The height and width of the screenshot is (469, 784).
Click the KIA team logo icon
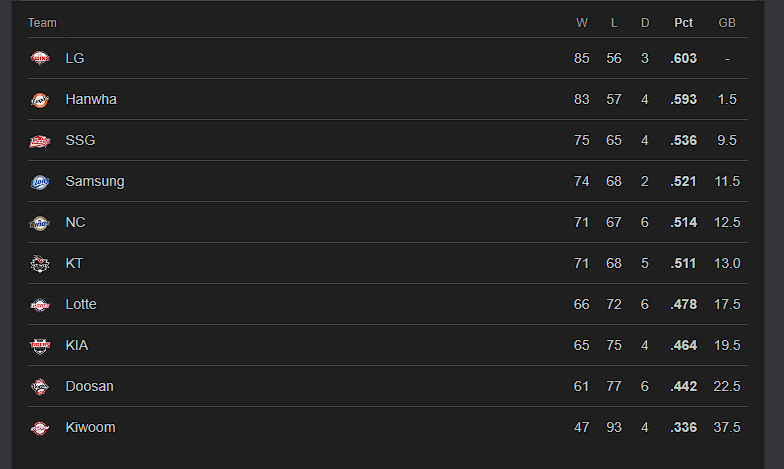click(x=39, y=346)
